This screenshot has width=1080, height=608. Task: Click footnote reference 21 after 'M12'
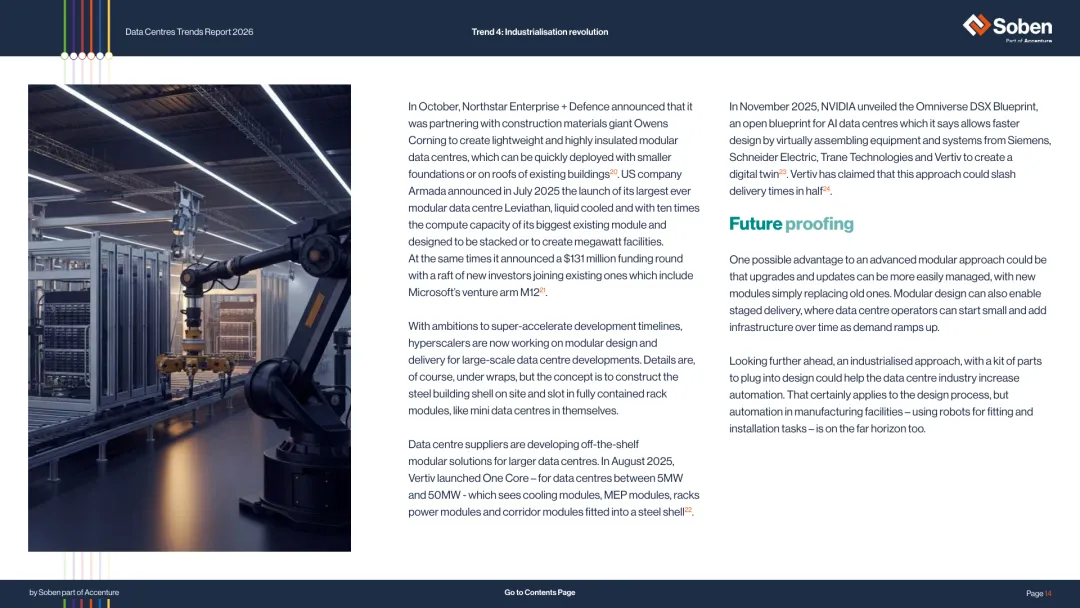tap(542, 291)
